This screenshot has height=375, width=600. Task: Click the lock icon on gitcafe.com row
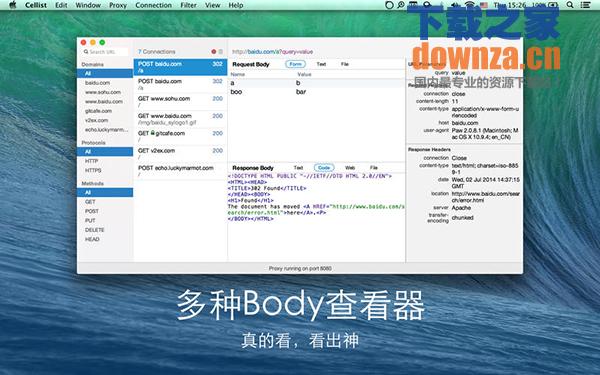pos(153,133)
